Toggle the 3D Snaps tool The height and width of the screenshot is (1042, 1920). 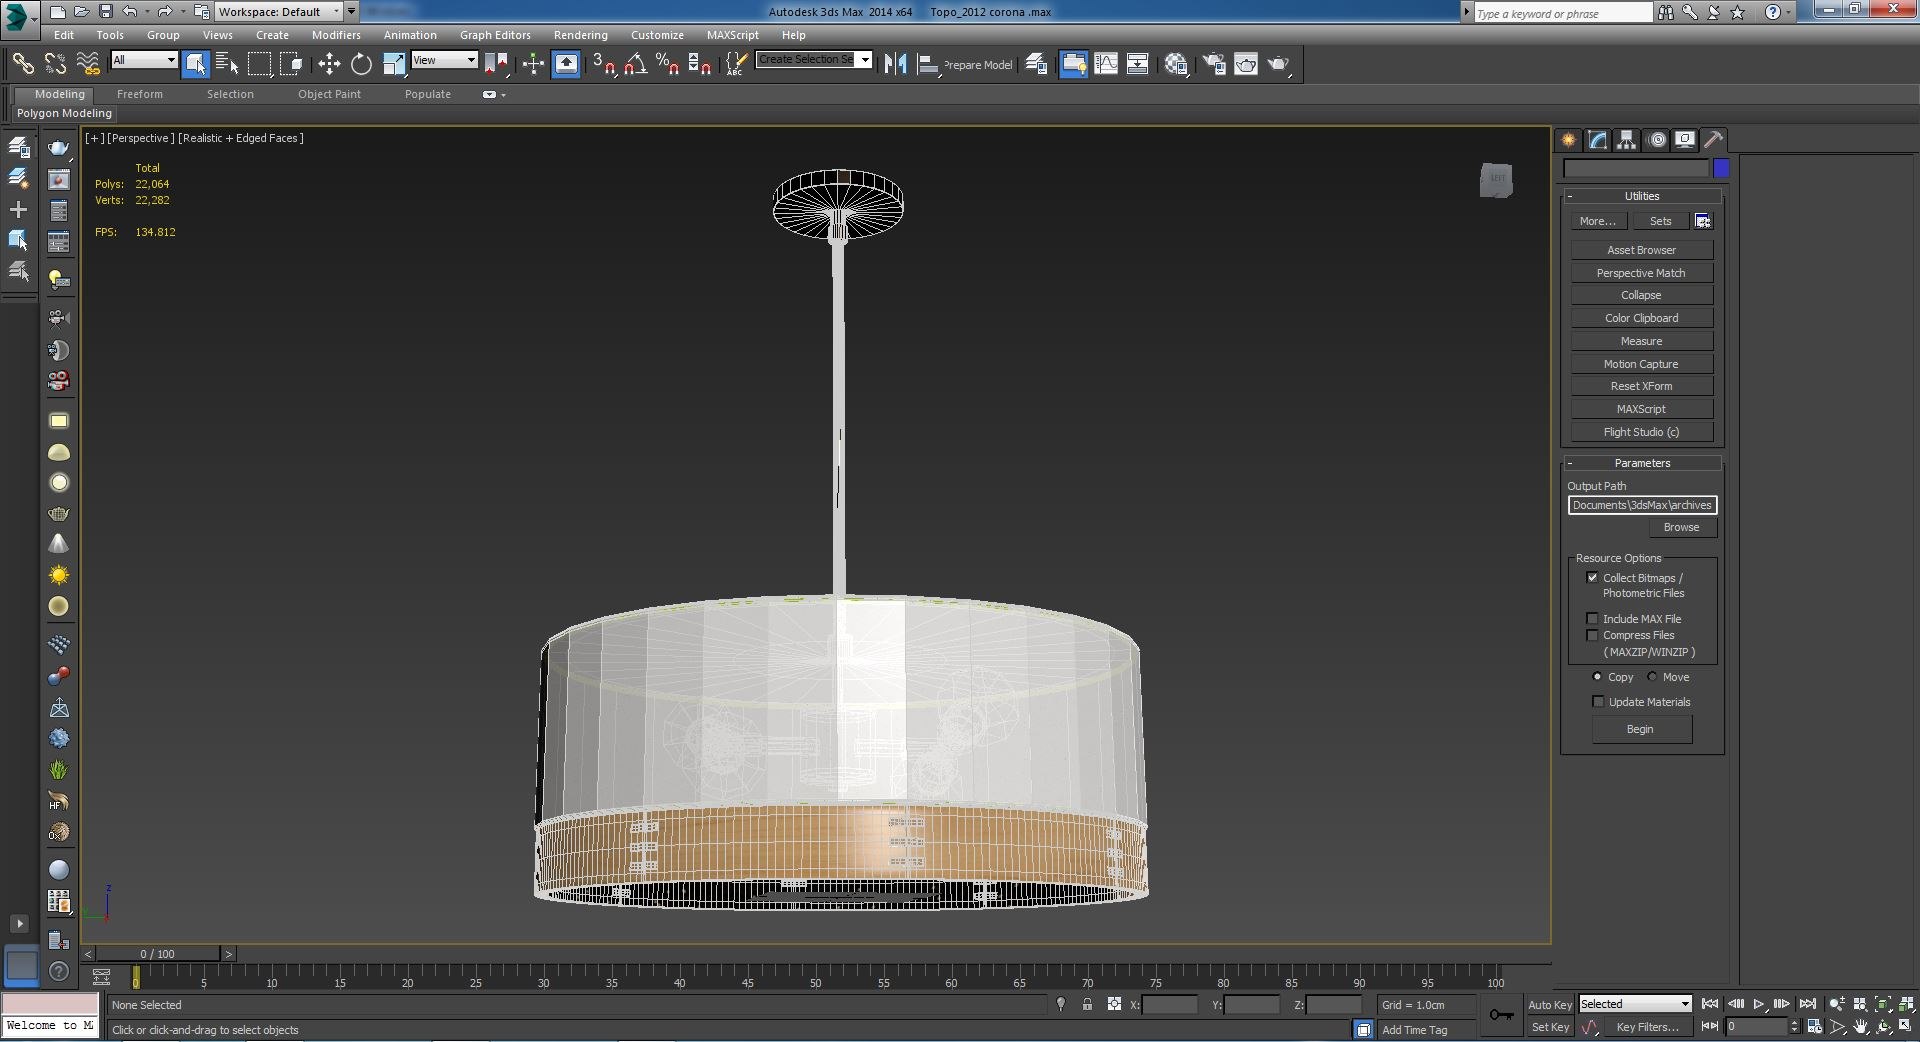coord(603,64)
